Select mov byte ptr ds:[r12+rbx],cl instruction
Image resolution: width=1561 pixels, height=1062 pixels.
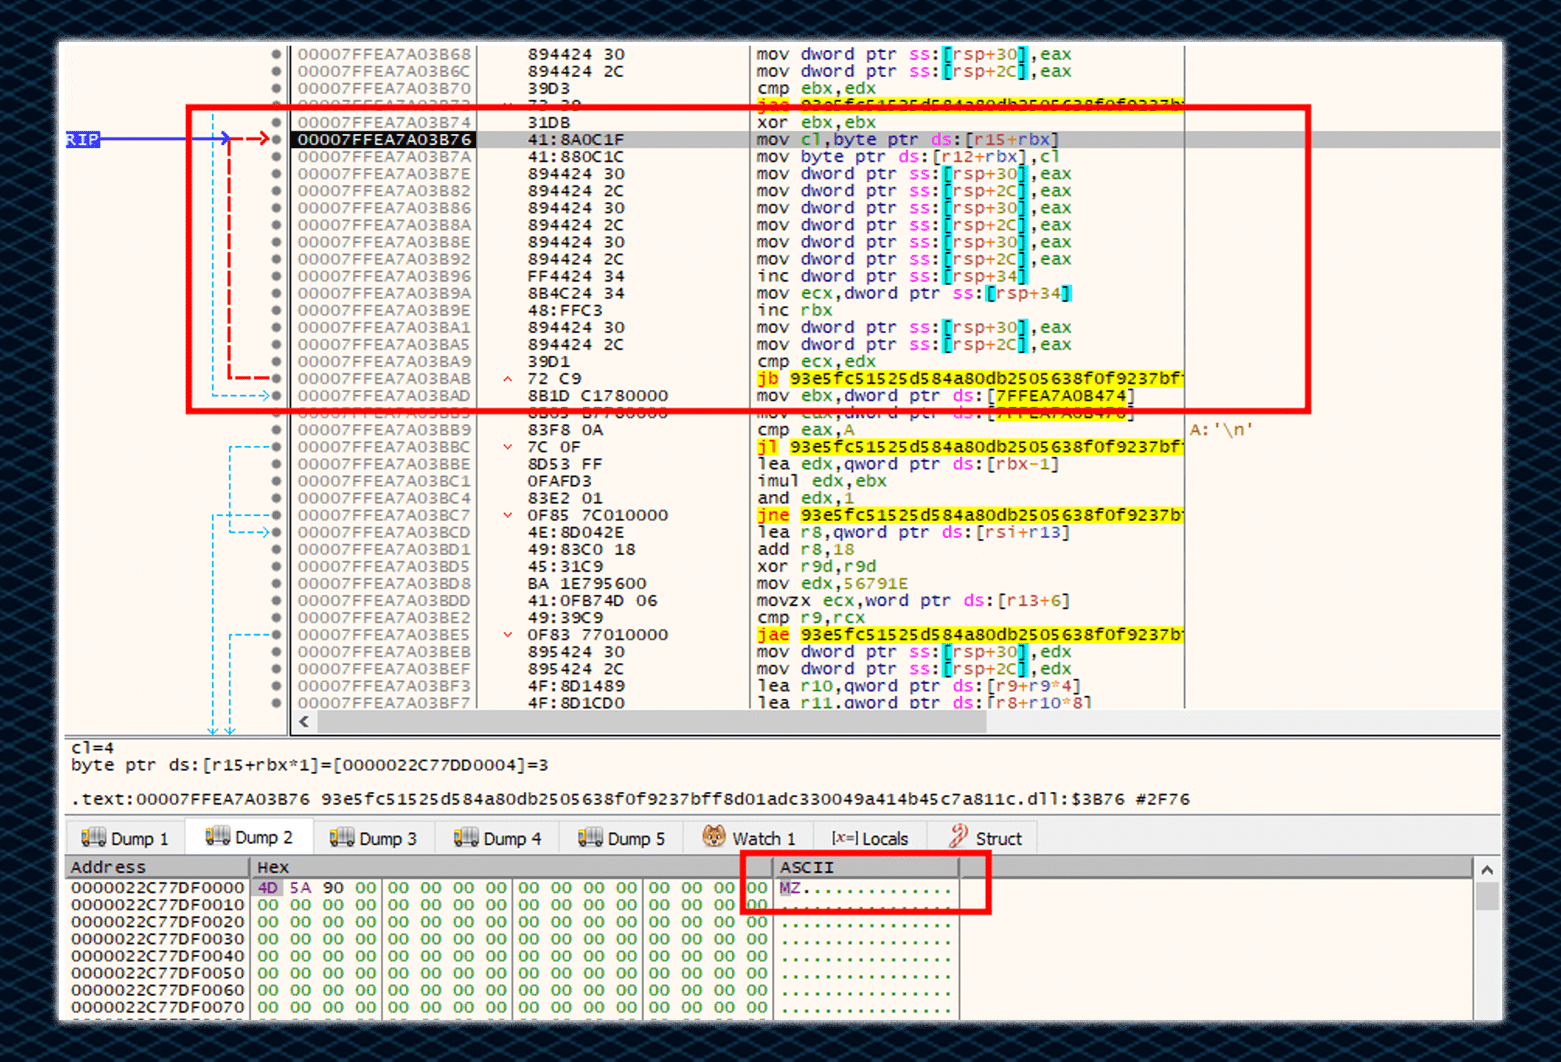click(907, 157)
